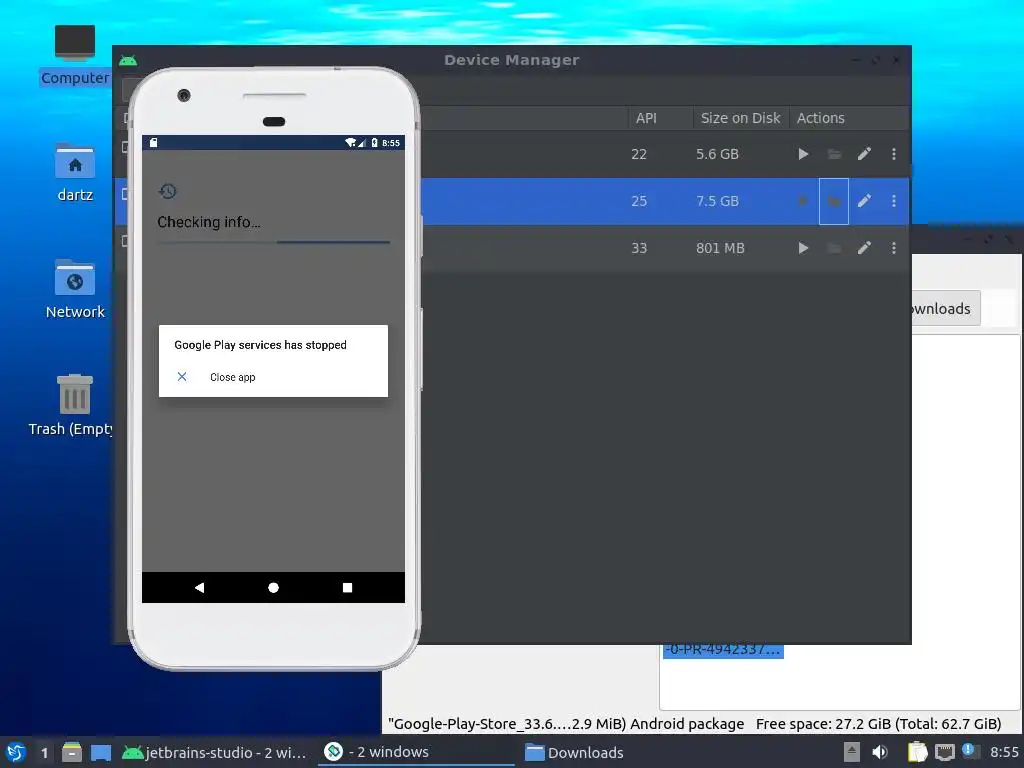Click the eject removable media tray icon
The height and width of the screenshot is (768, 1024).
[852, 752]
